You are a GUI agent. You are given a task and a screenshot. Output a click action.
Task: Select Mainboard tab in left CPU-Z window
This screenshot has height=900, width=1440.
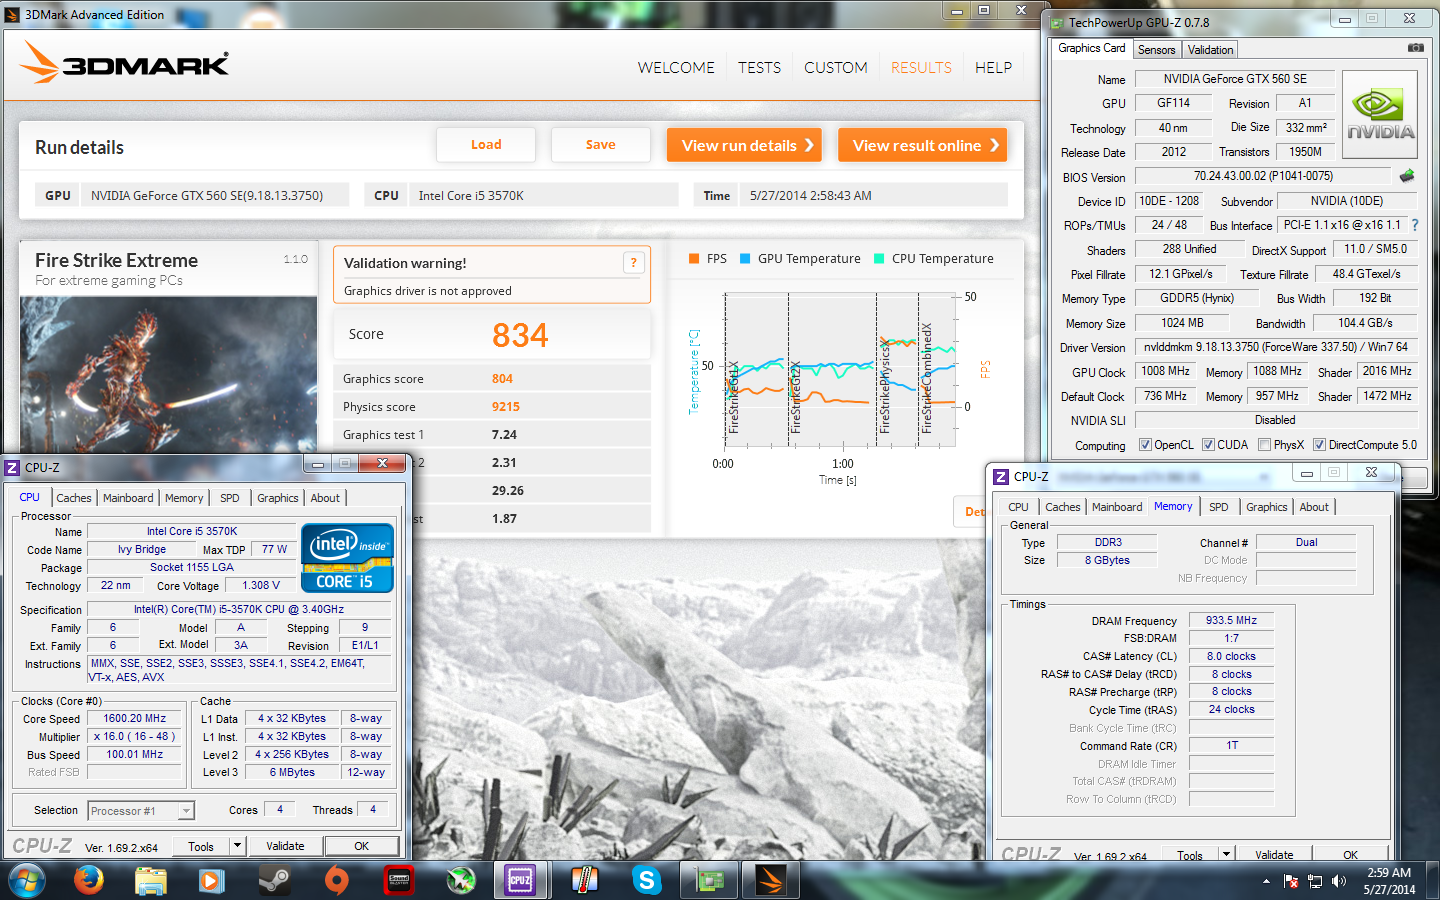click(x=128, y=498)
